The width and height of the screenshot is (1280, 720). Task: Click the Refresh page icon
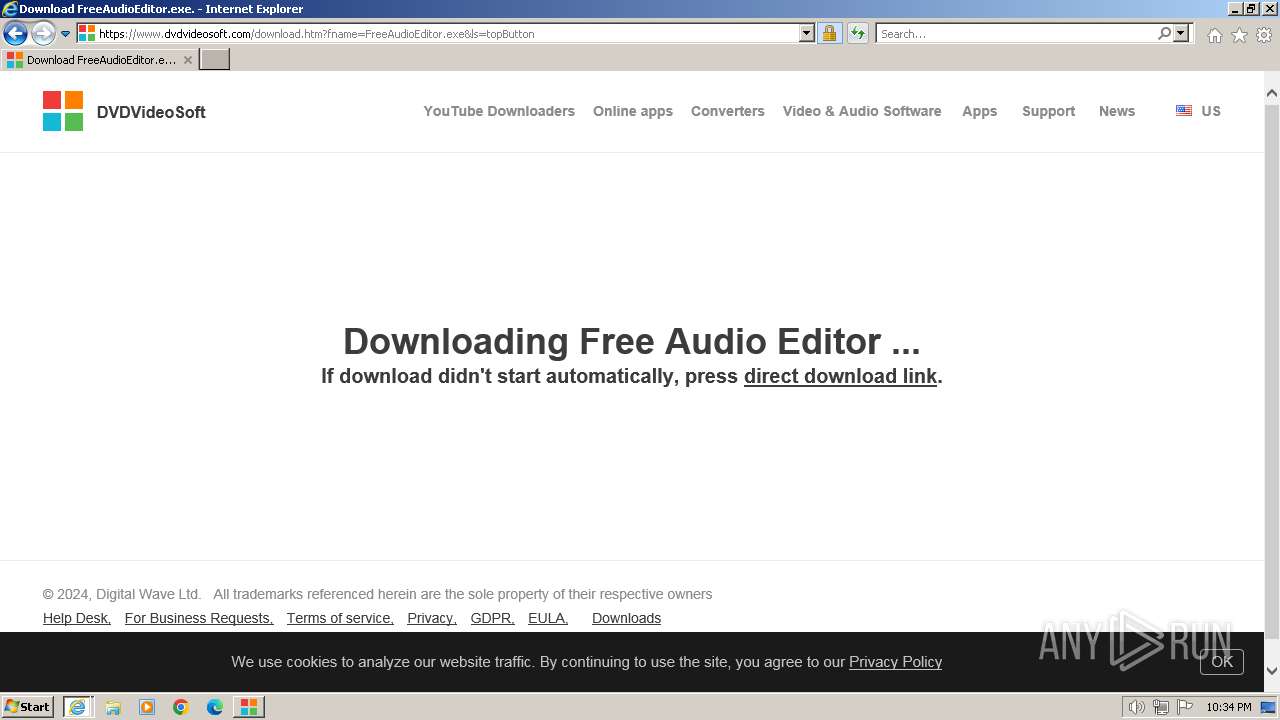[858, 34]
